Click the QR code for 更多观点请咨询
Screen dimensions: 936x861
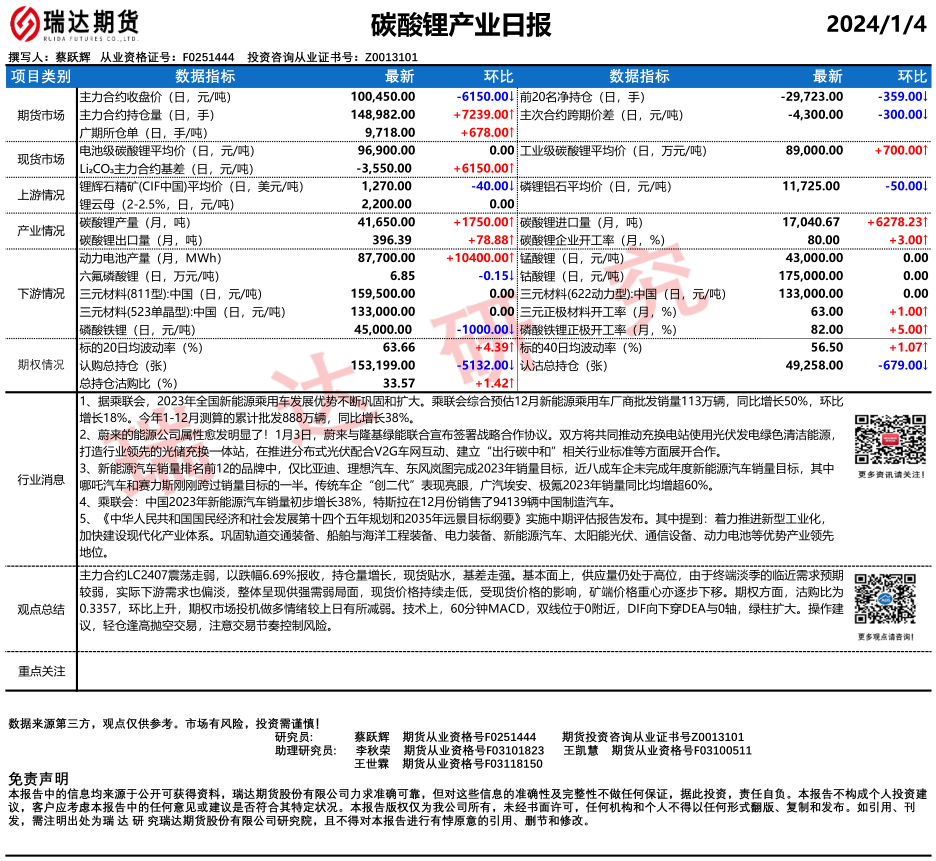click(x=883, y=602)
